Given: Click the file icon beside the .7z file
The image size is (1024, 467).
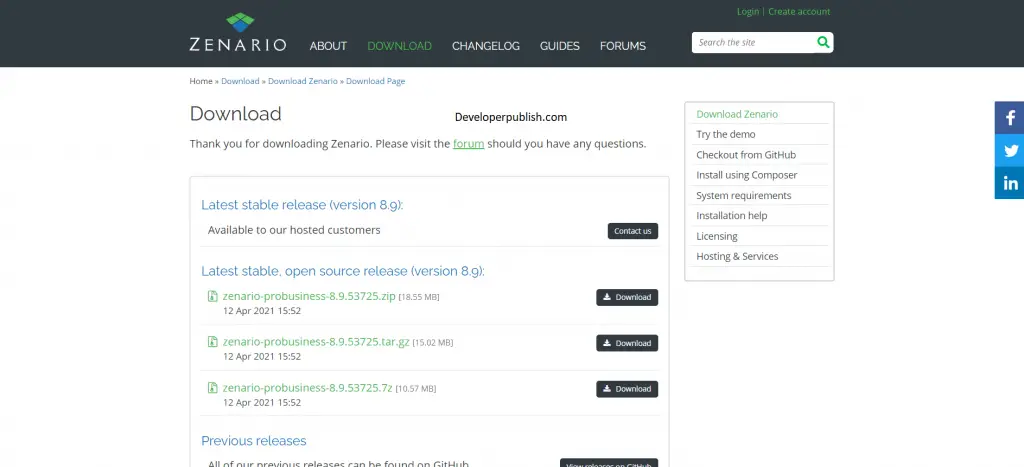Looking at the screenshot, I should pyautogui.click(x=212, y=387).
